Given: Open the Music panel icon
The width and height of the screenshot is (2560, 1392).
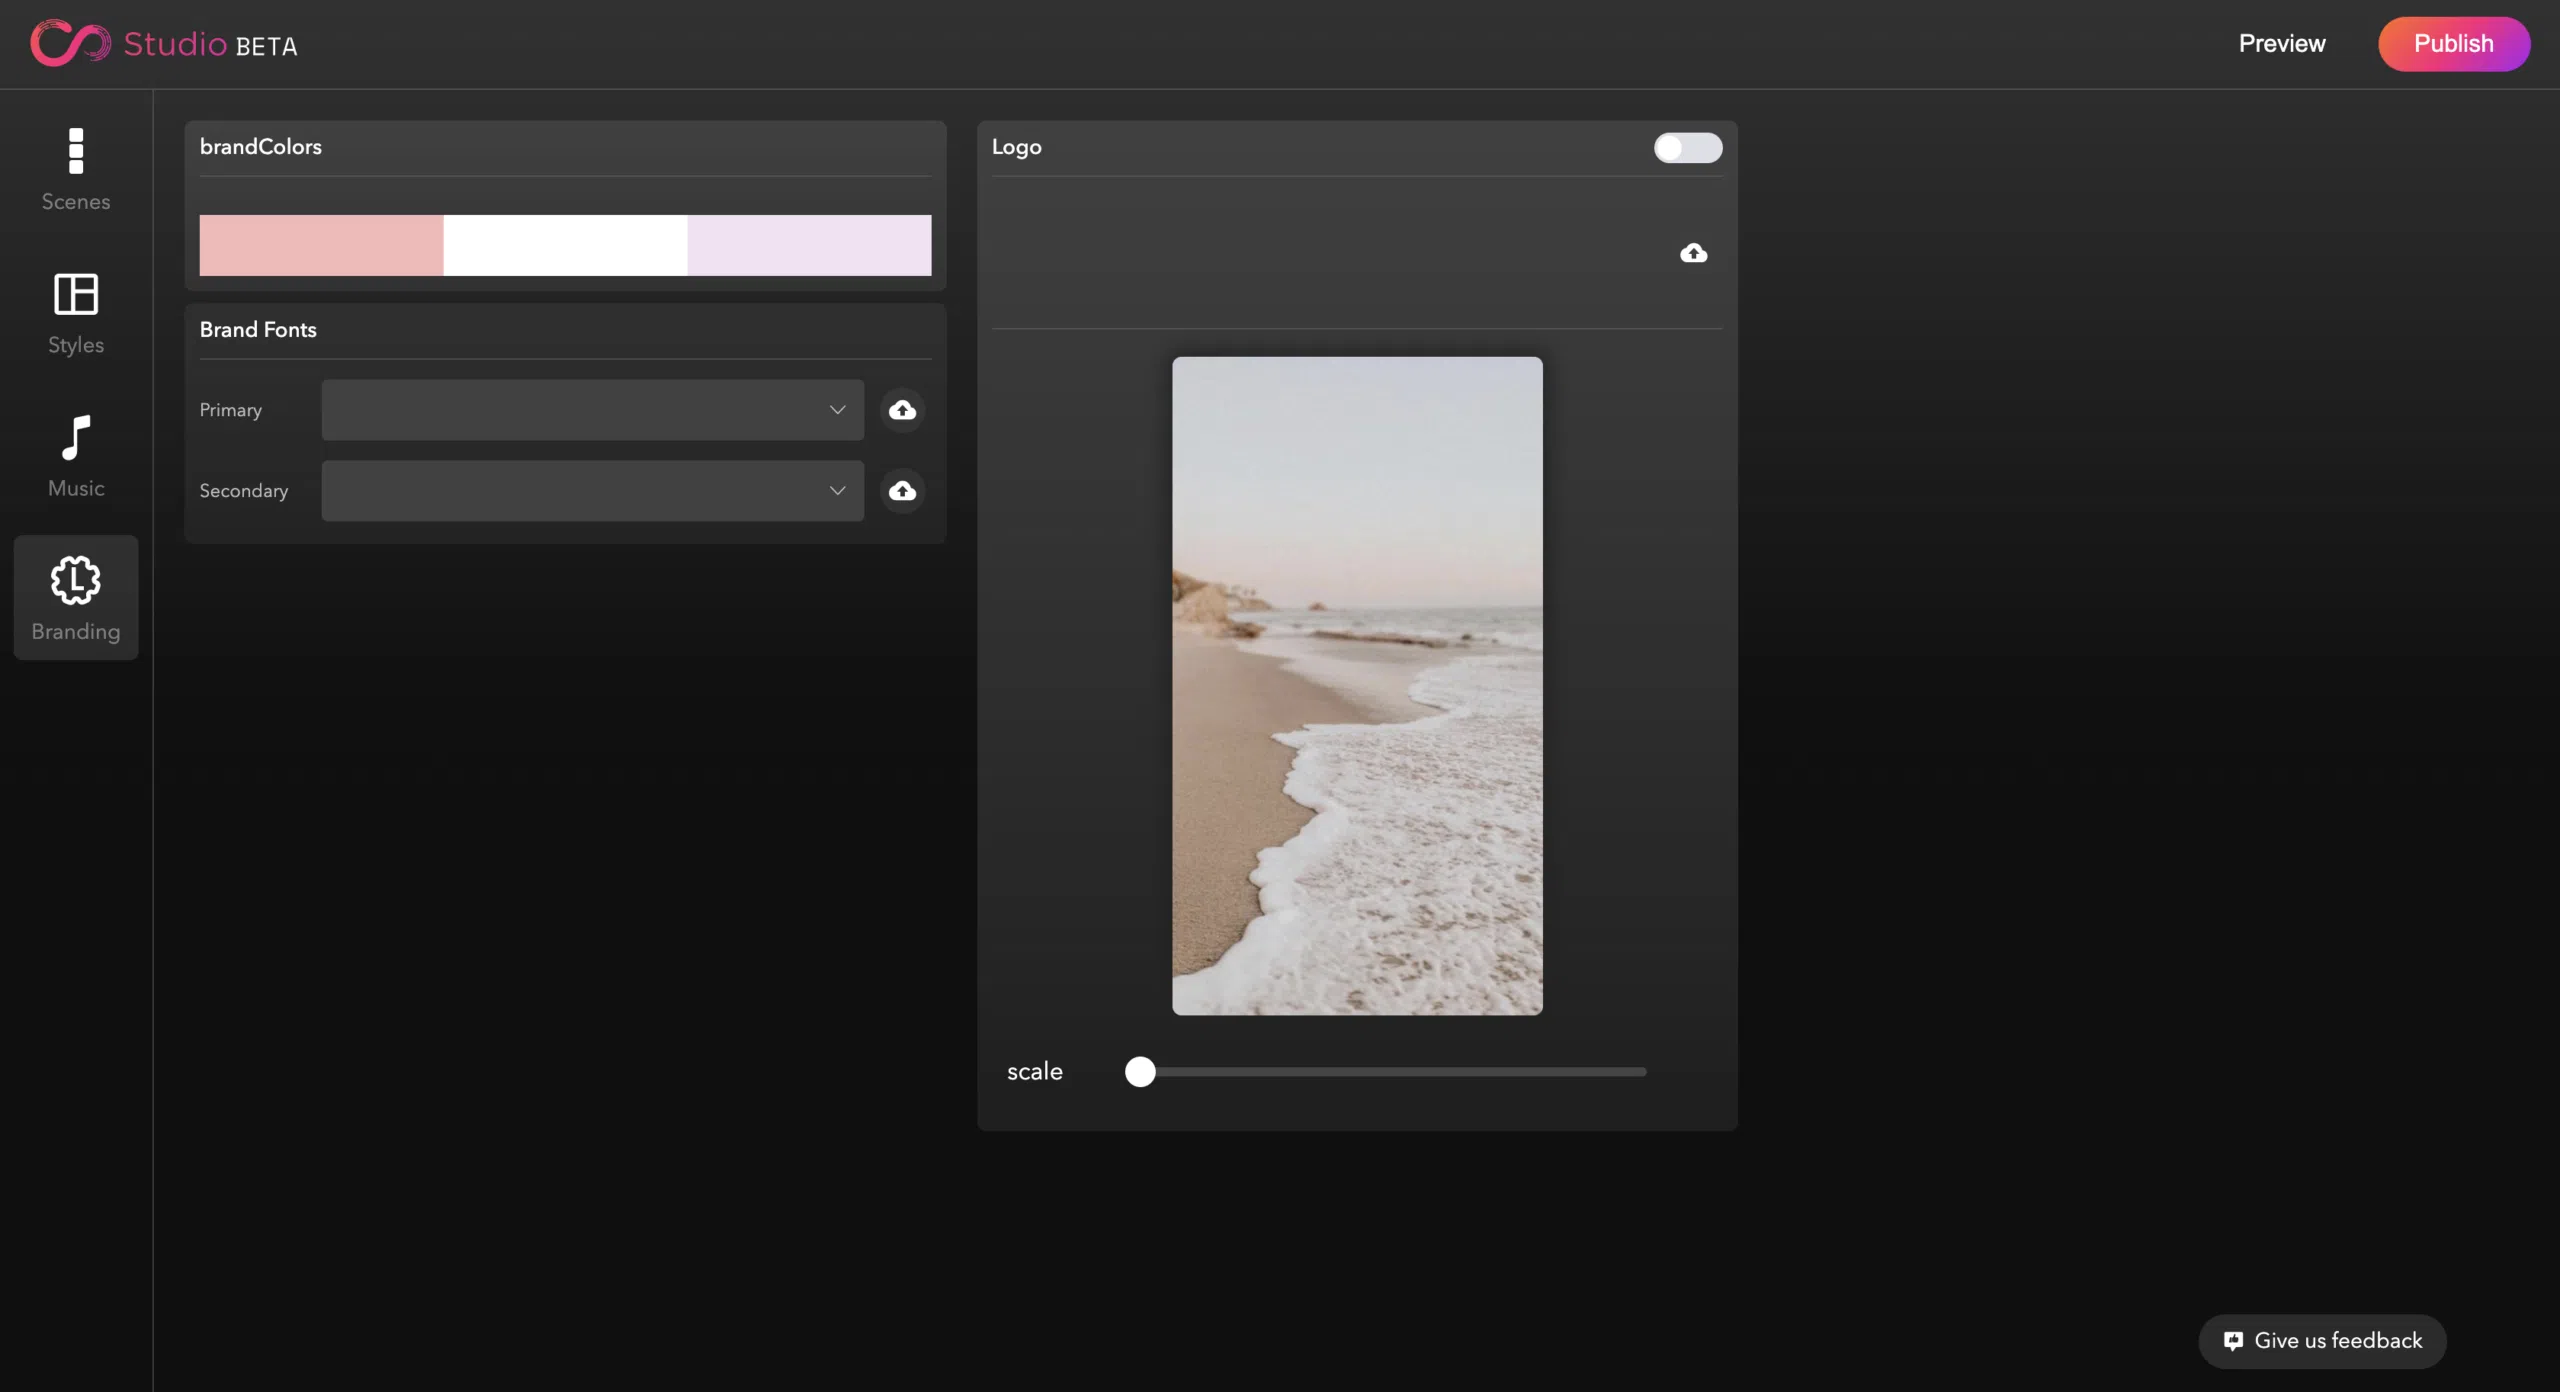Looking at the screenshot, I should pyautogui.click(x=76, y=437).
